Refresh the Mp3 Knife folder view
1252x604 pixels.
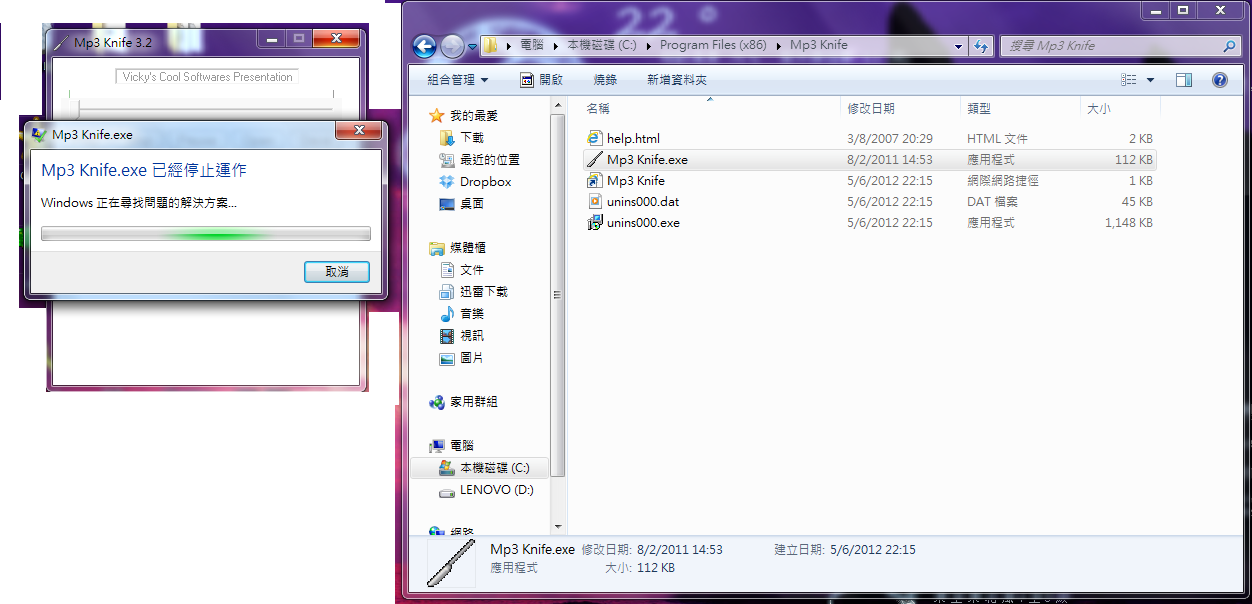tap(981, 46)
